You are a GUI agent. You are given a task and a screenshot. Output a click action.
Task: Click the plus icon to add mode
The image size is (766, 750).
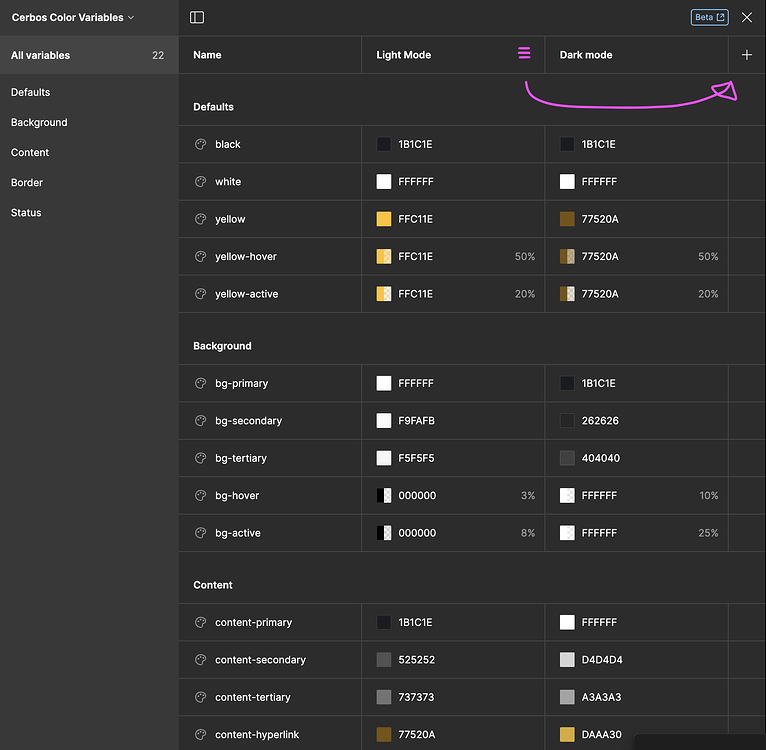click(x=747, y=55)
